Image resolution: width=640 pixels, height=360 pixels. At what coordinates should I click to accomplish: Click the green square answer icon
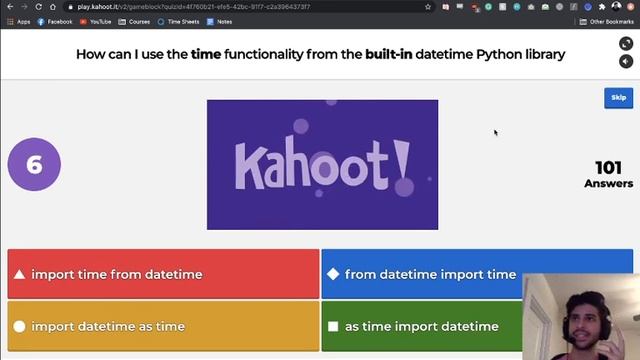coord(333,327)
